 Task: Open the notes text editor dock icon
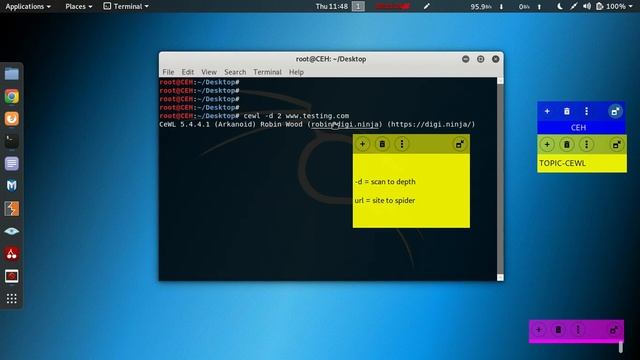point(11,164)
